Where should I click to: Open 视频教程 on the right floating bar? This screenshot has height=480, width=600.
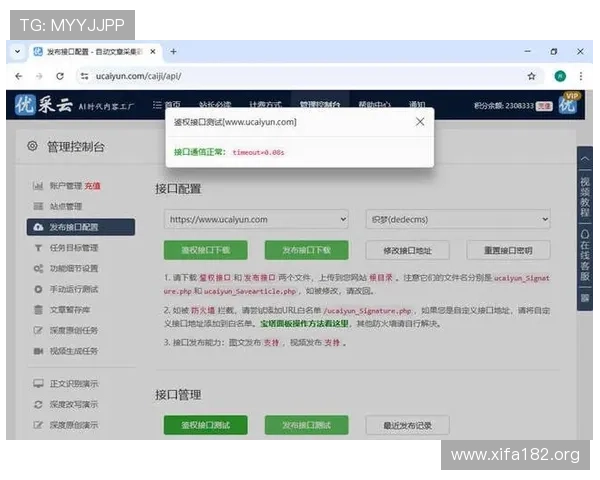coord(585,196)
